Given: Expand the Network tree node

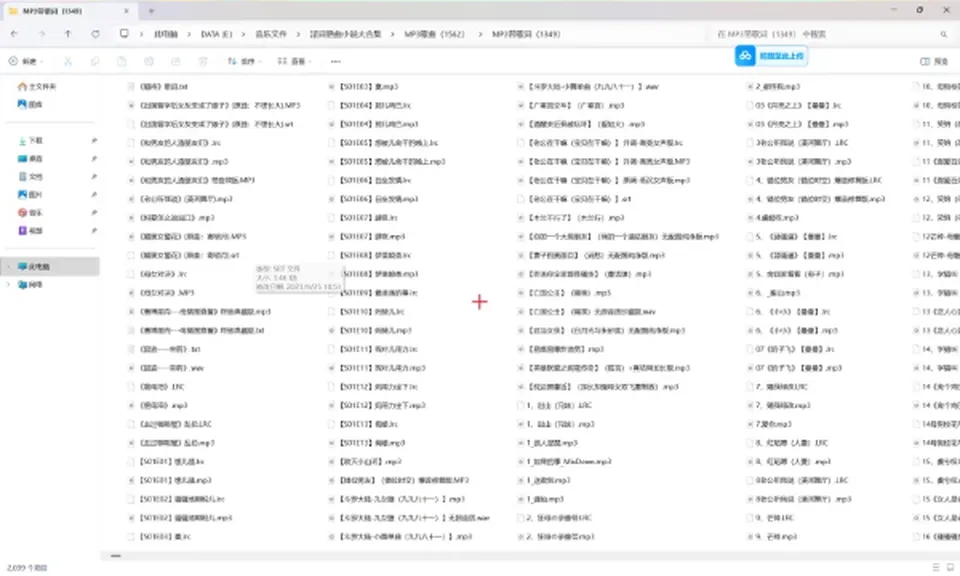Looking at the screenshot, I should [9, 285].
